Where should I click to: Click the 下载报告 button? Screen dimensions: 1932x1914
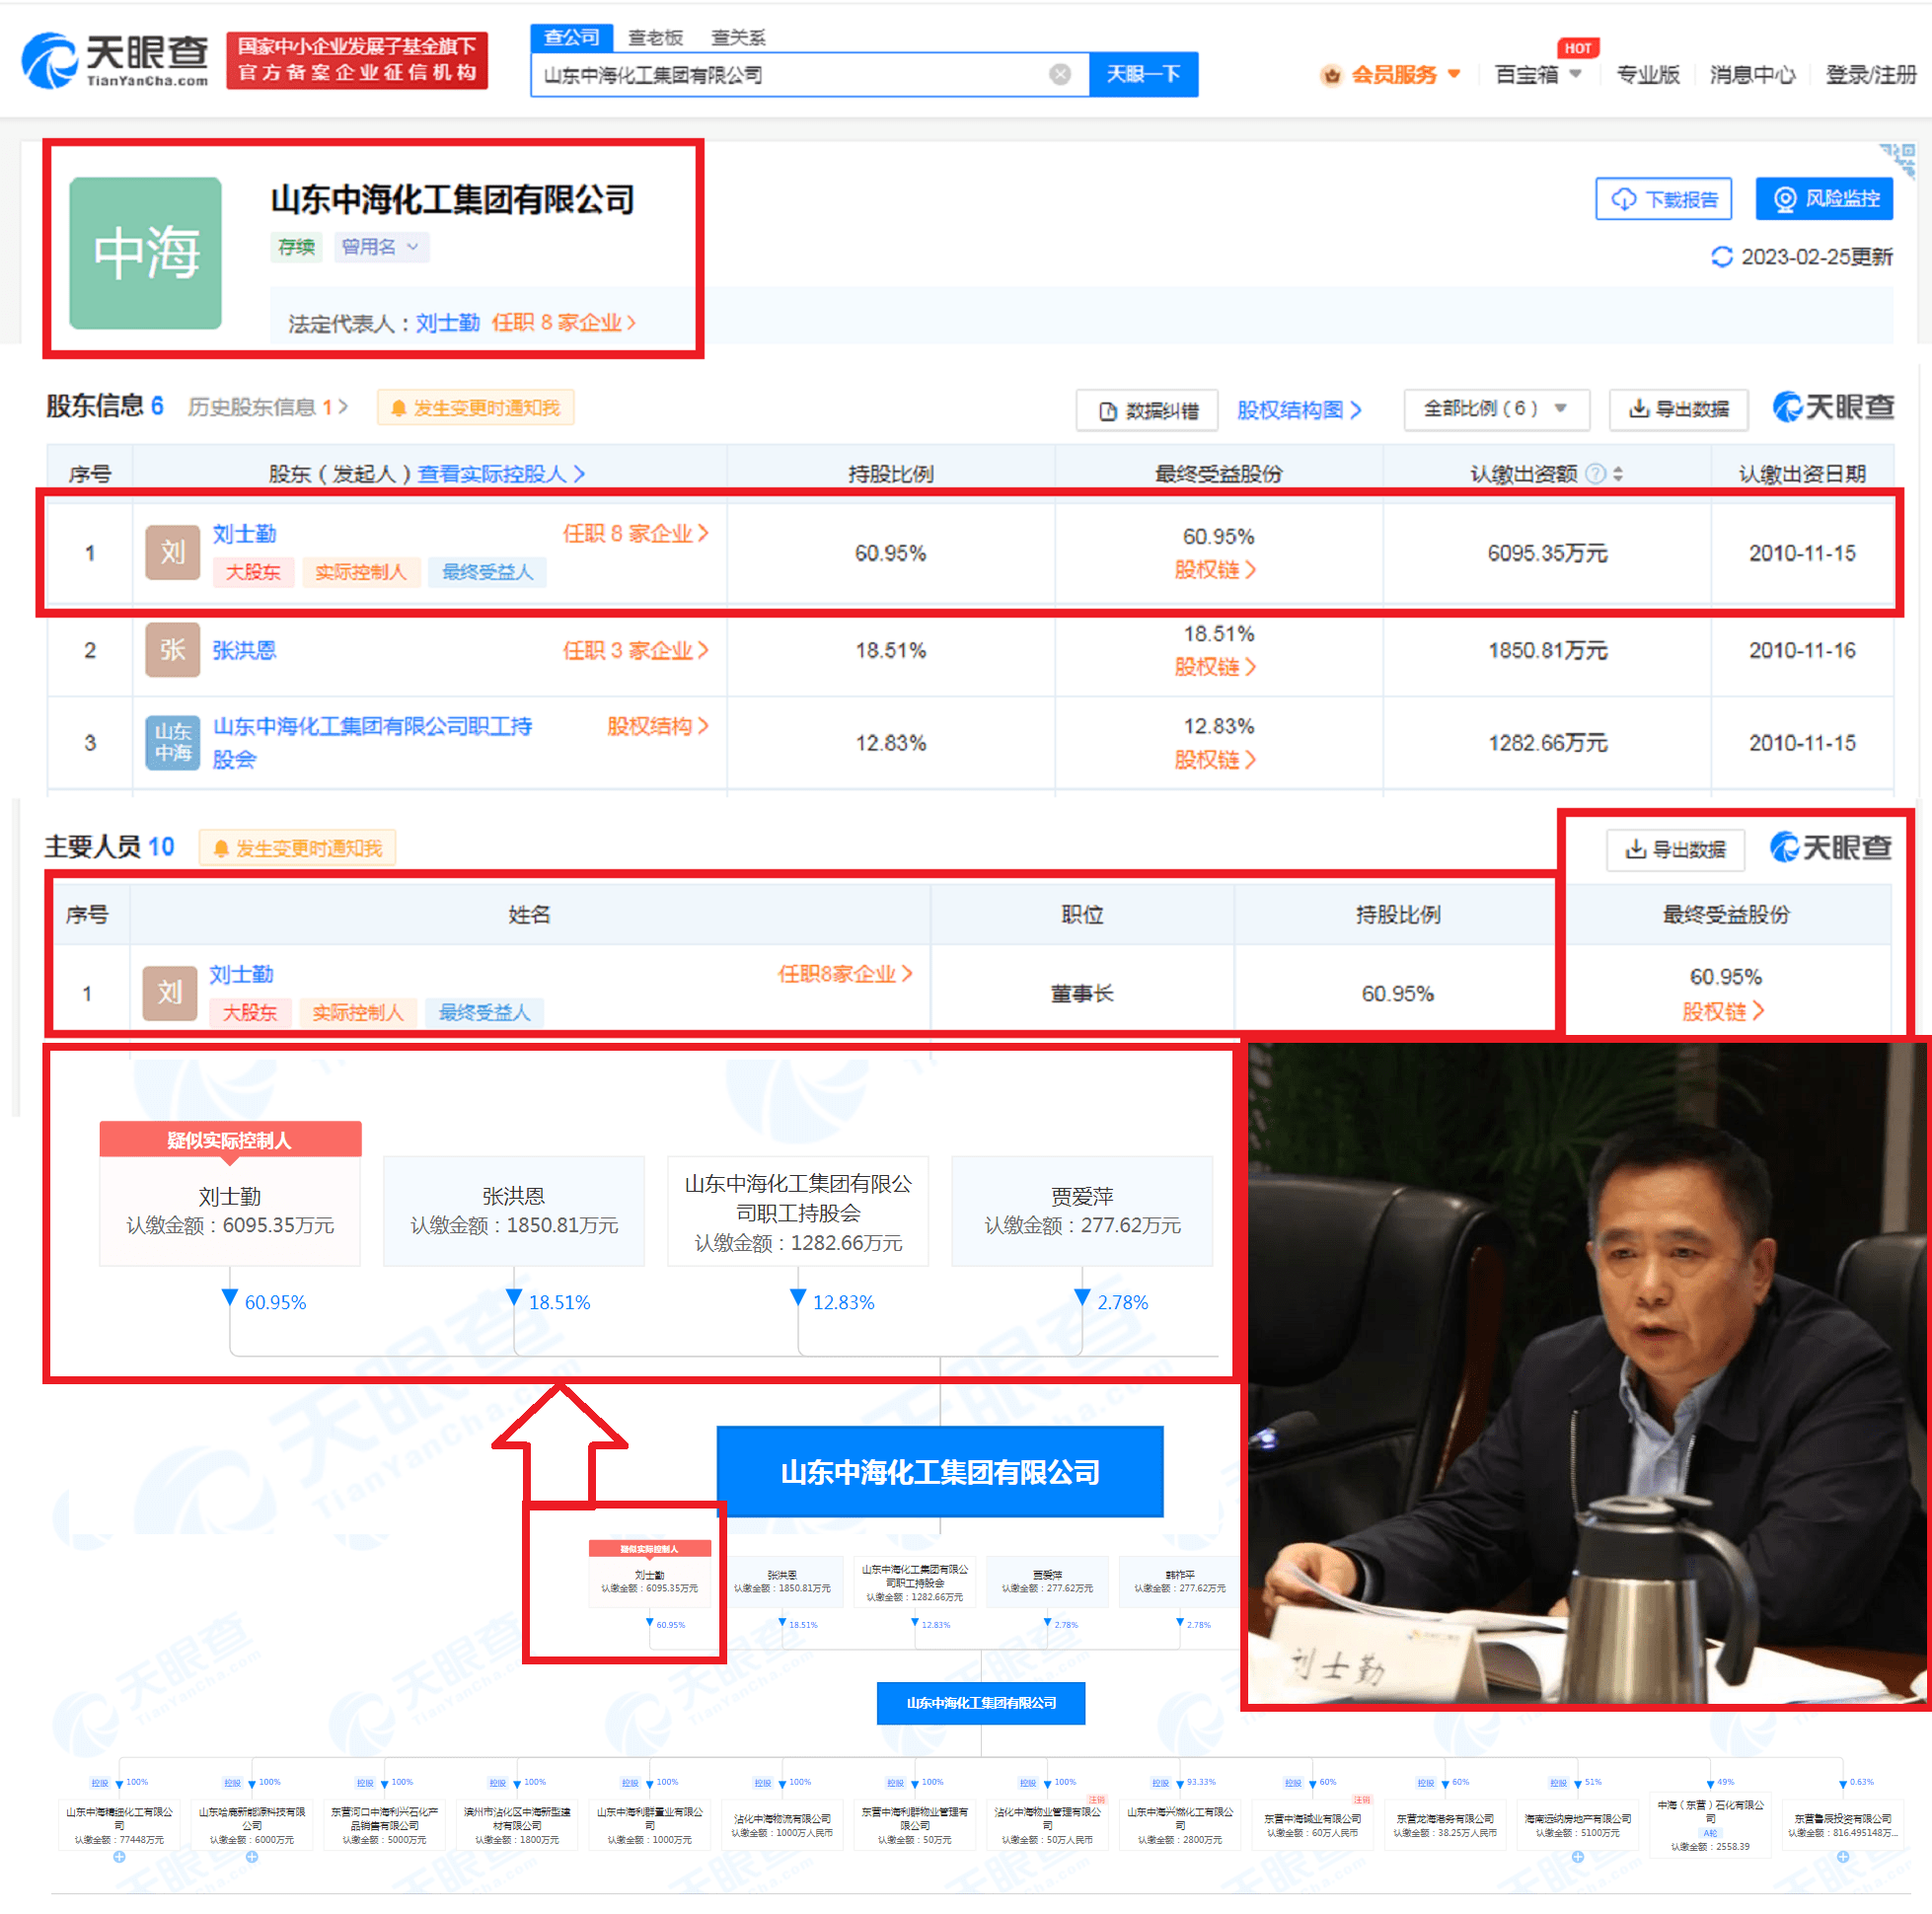pos(1663,199)
